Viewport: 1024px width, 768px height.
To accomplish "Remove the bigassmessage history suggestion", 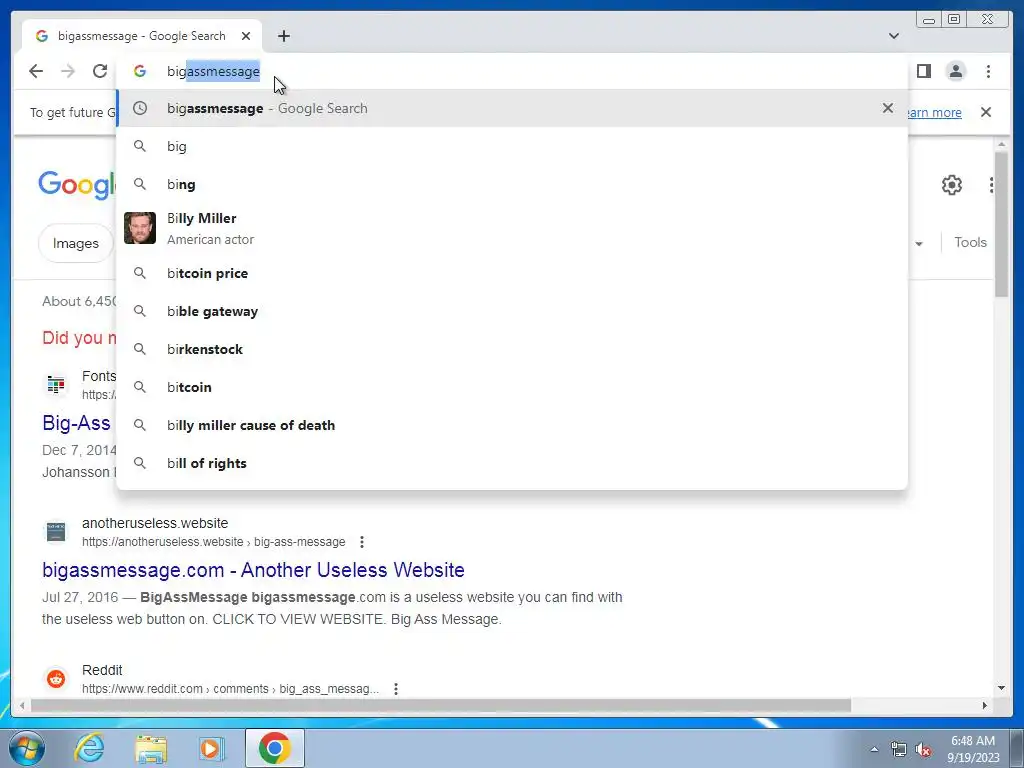I will [x=888, y=108].
